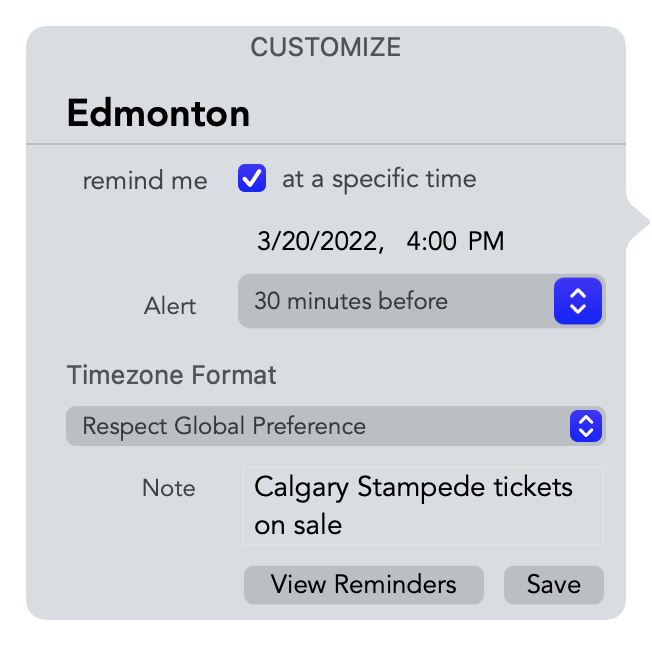Select the month value 3 in the date
The height and width of the screenshot is (646, 652).
coord(264,241)
